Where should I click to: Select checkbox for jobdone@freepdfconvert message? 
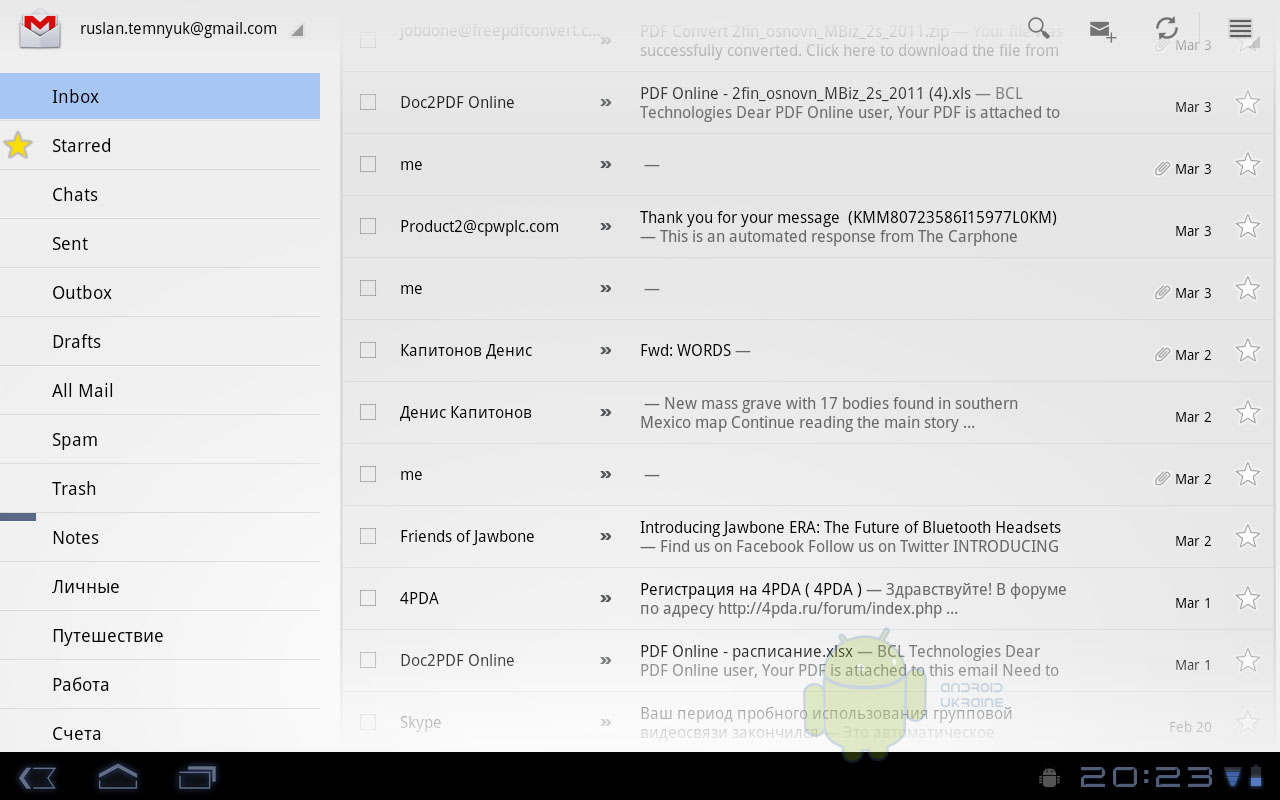[x=368, y=40]
